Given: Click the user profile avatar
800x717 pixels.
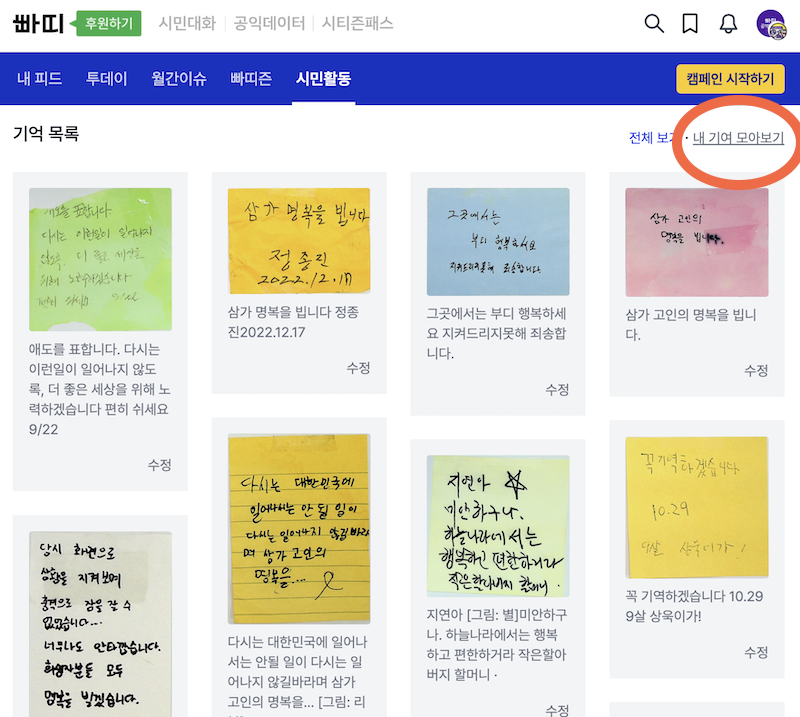Looking at the screenshot, I should (770, 24).
